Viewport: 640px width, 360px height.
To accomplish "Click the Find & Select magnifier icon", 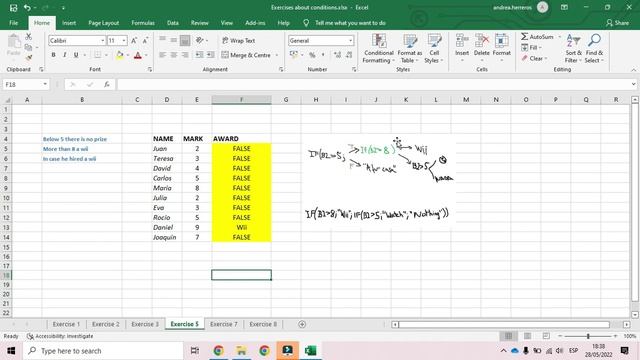I will point(594,41).
